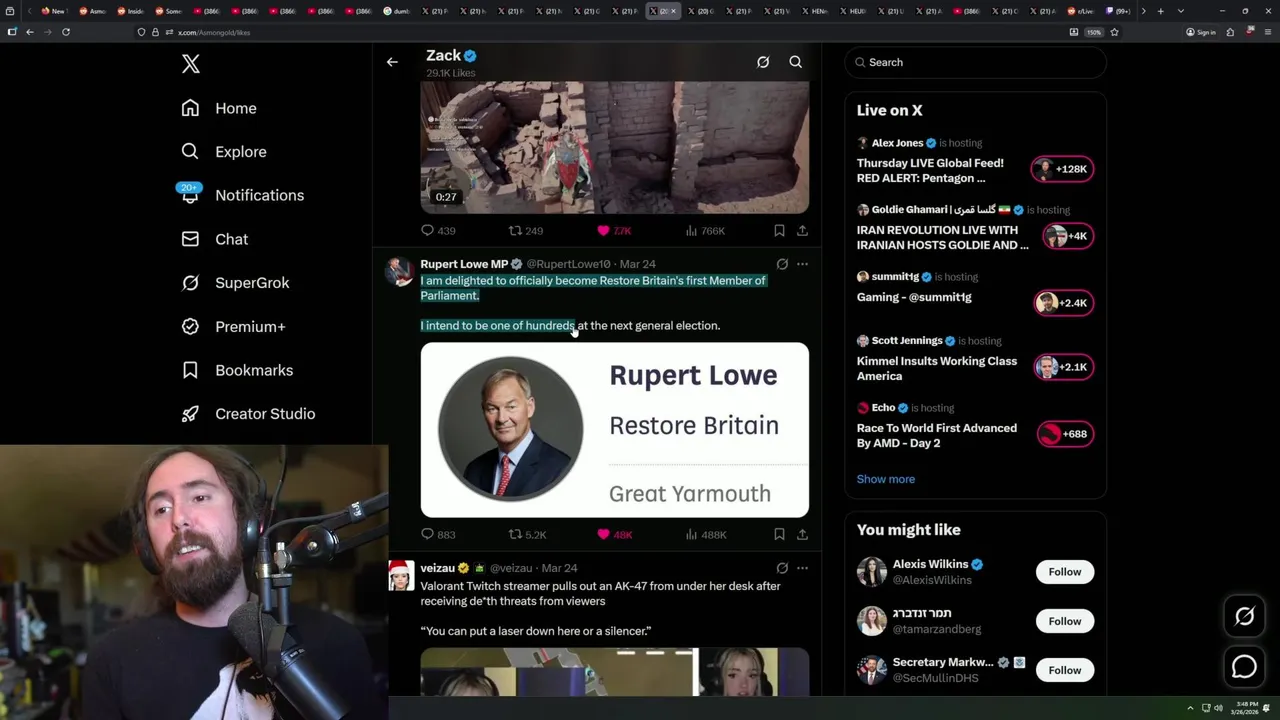The height and width of the screenshot is (720, 1280).
Task: Click Sign in in the browser toolbar
Action: point(1200,32)
